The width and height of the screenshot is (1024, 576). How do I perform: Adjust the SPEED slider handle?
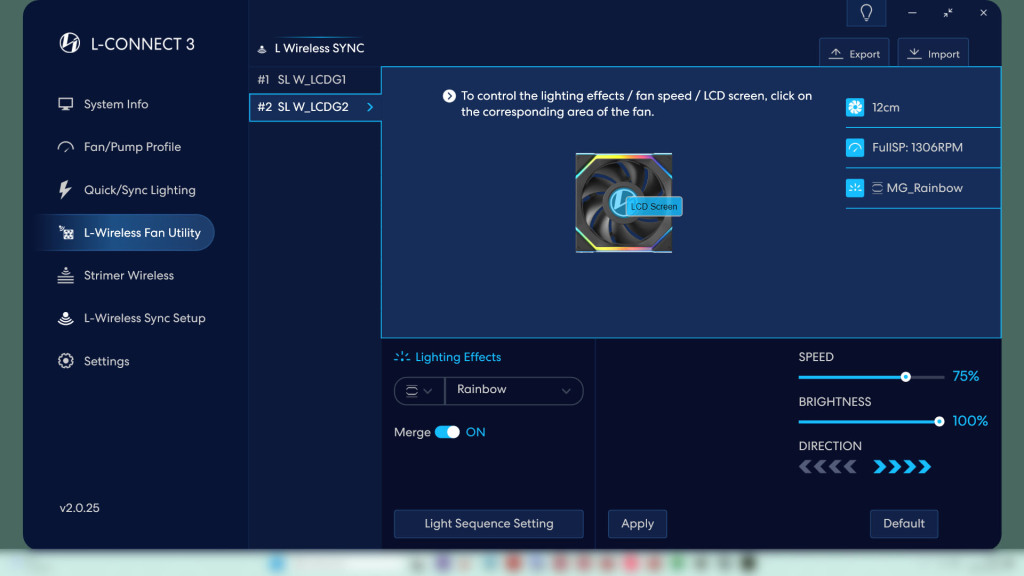906,377
